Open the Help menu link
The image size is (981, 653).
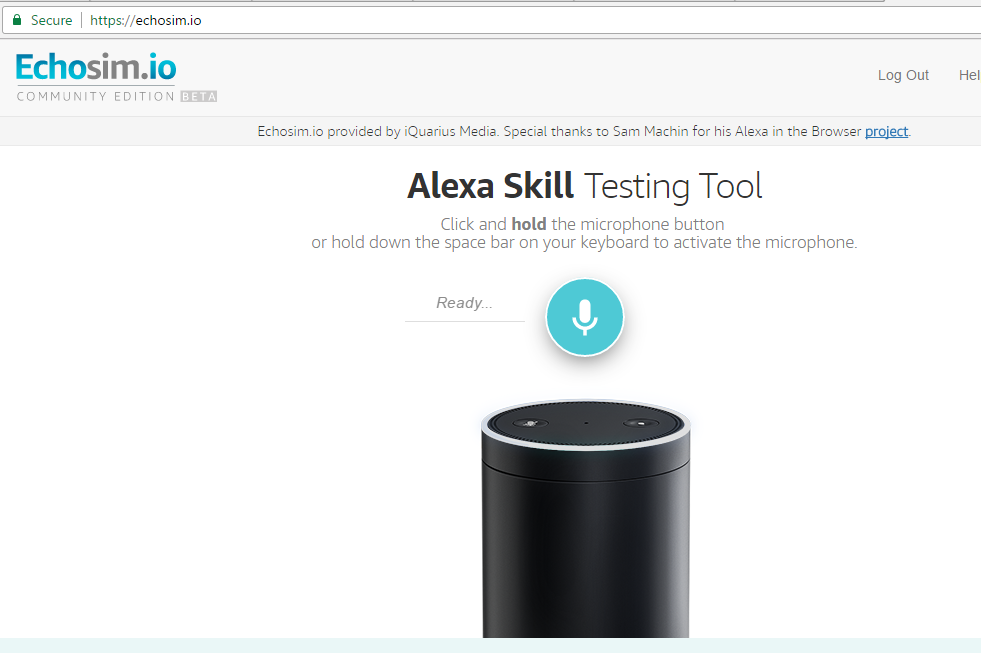[x=969, y=75]
